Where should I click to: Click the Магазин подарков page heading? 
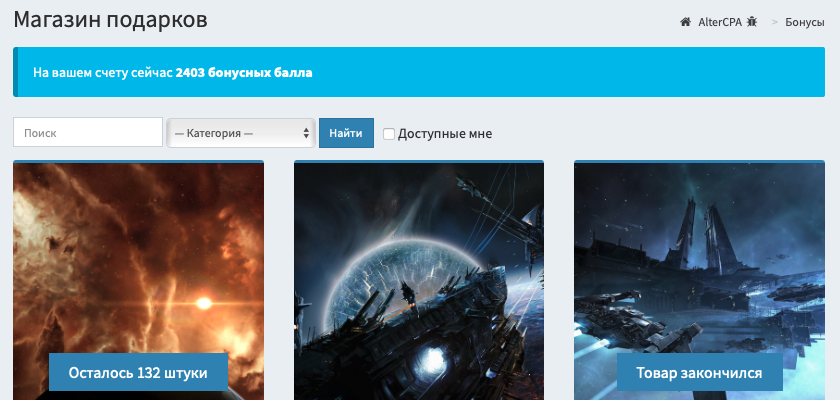click(110, 20)
